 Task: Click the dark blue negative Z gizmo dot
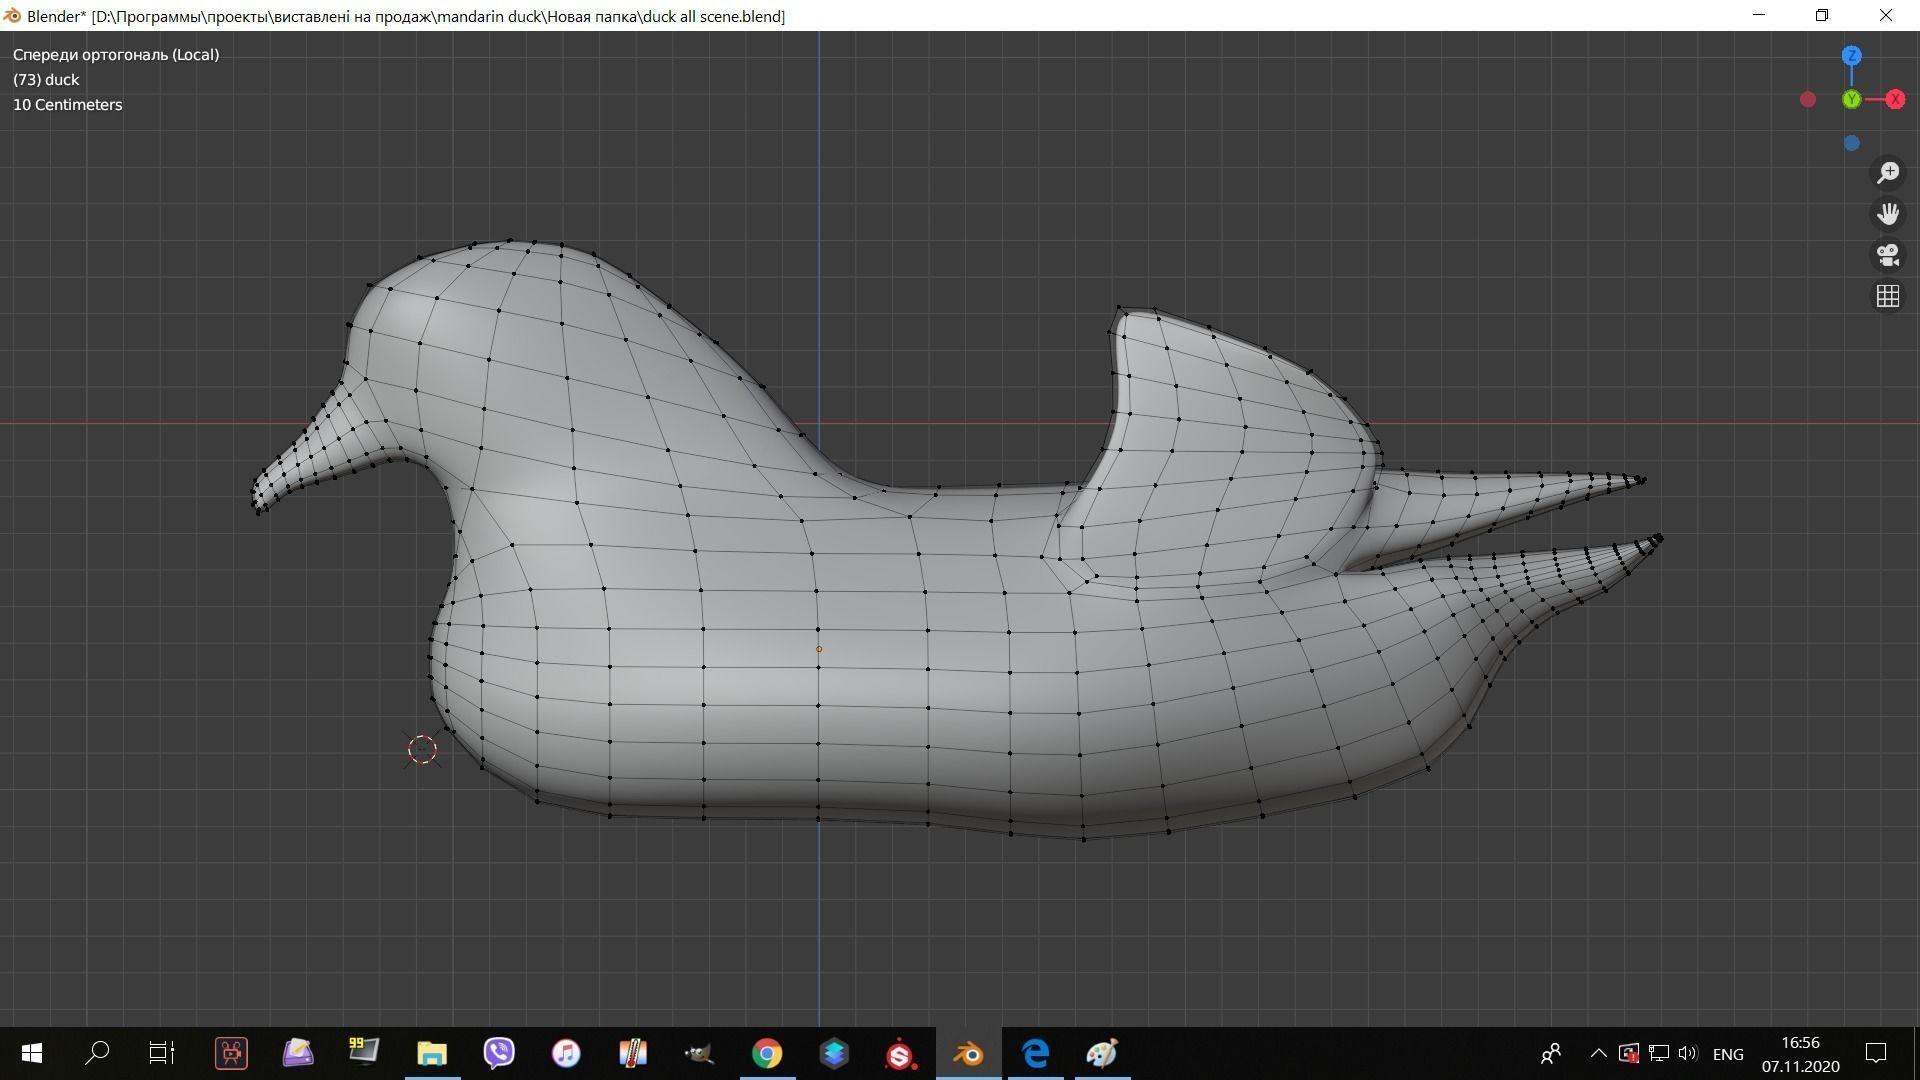tap(1851, 143)
